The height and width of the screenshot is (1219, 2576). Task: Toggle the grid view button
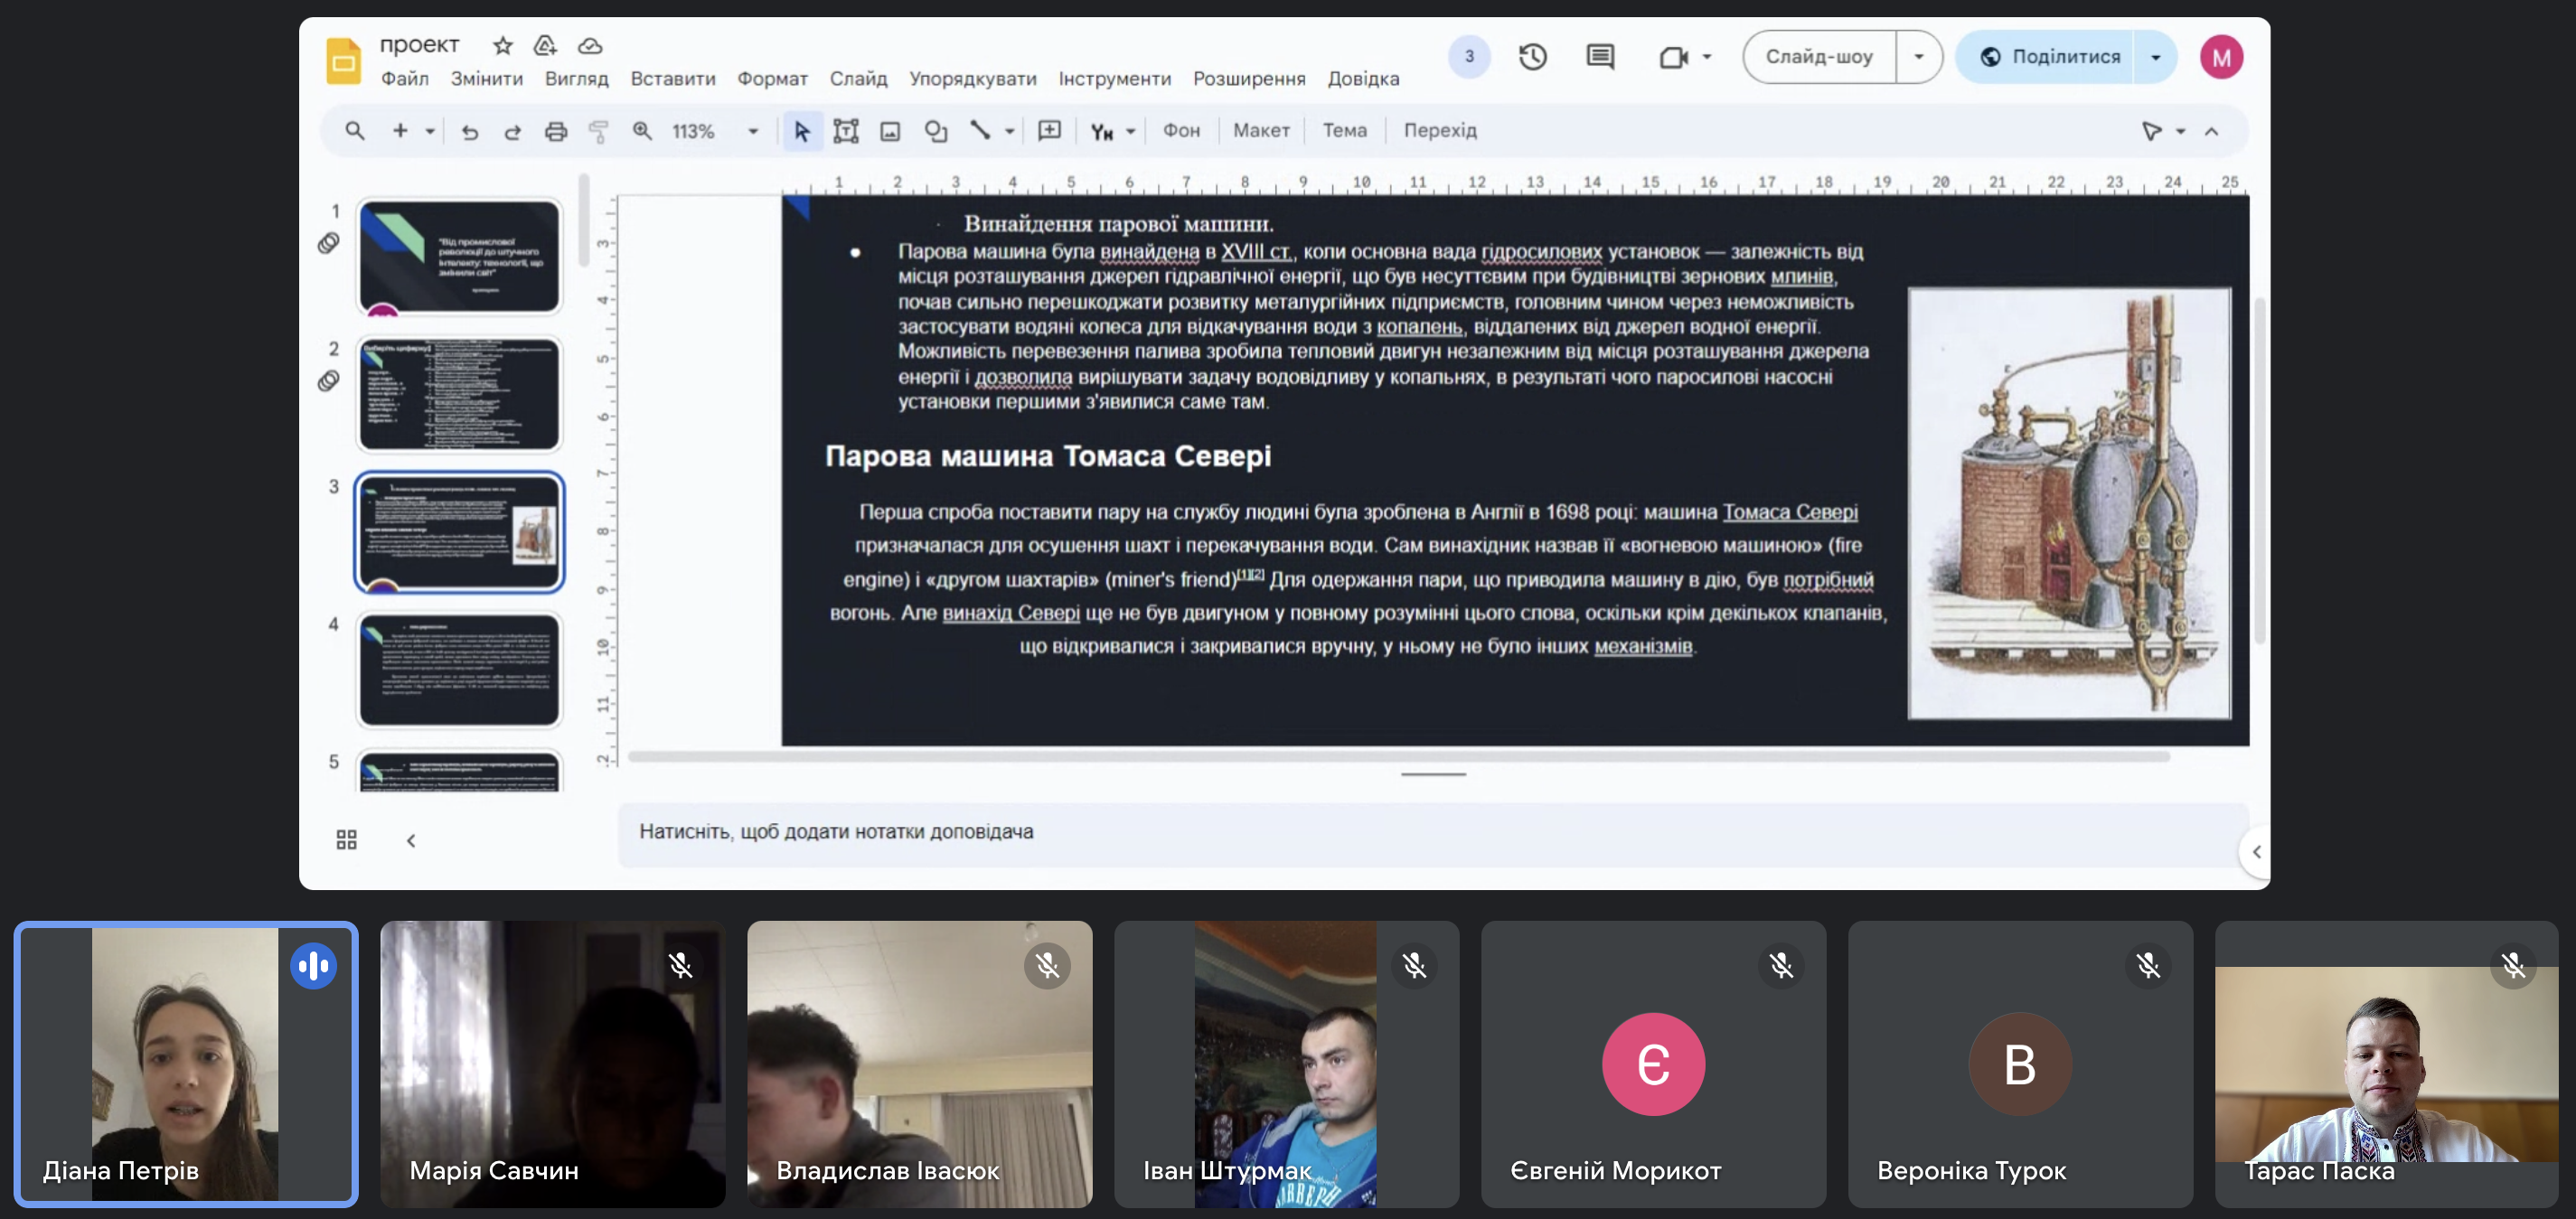[346, 839]
